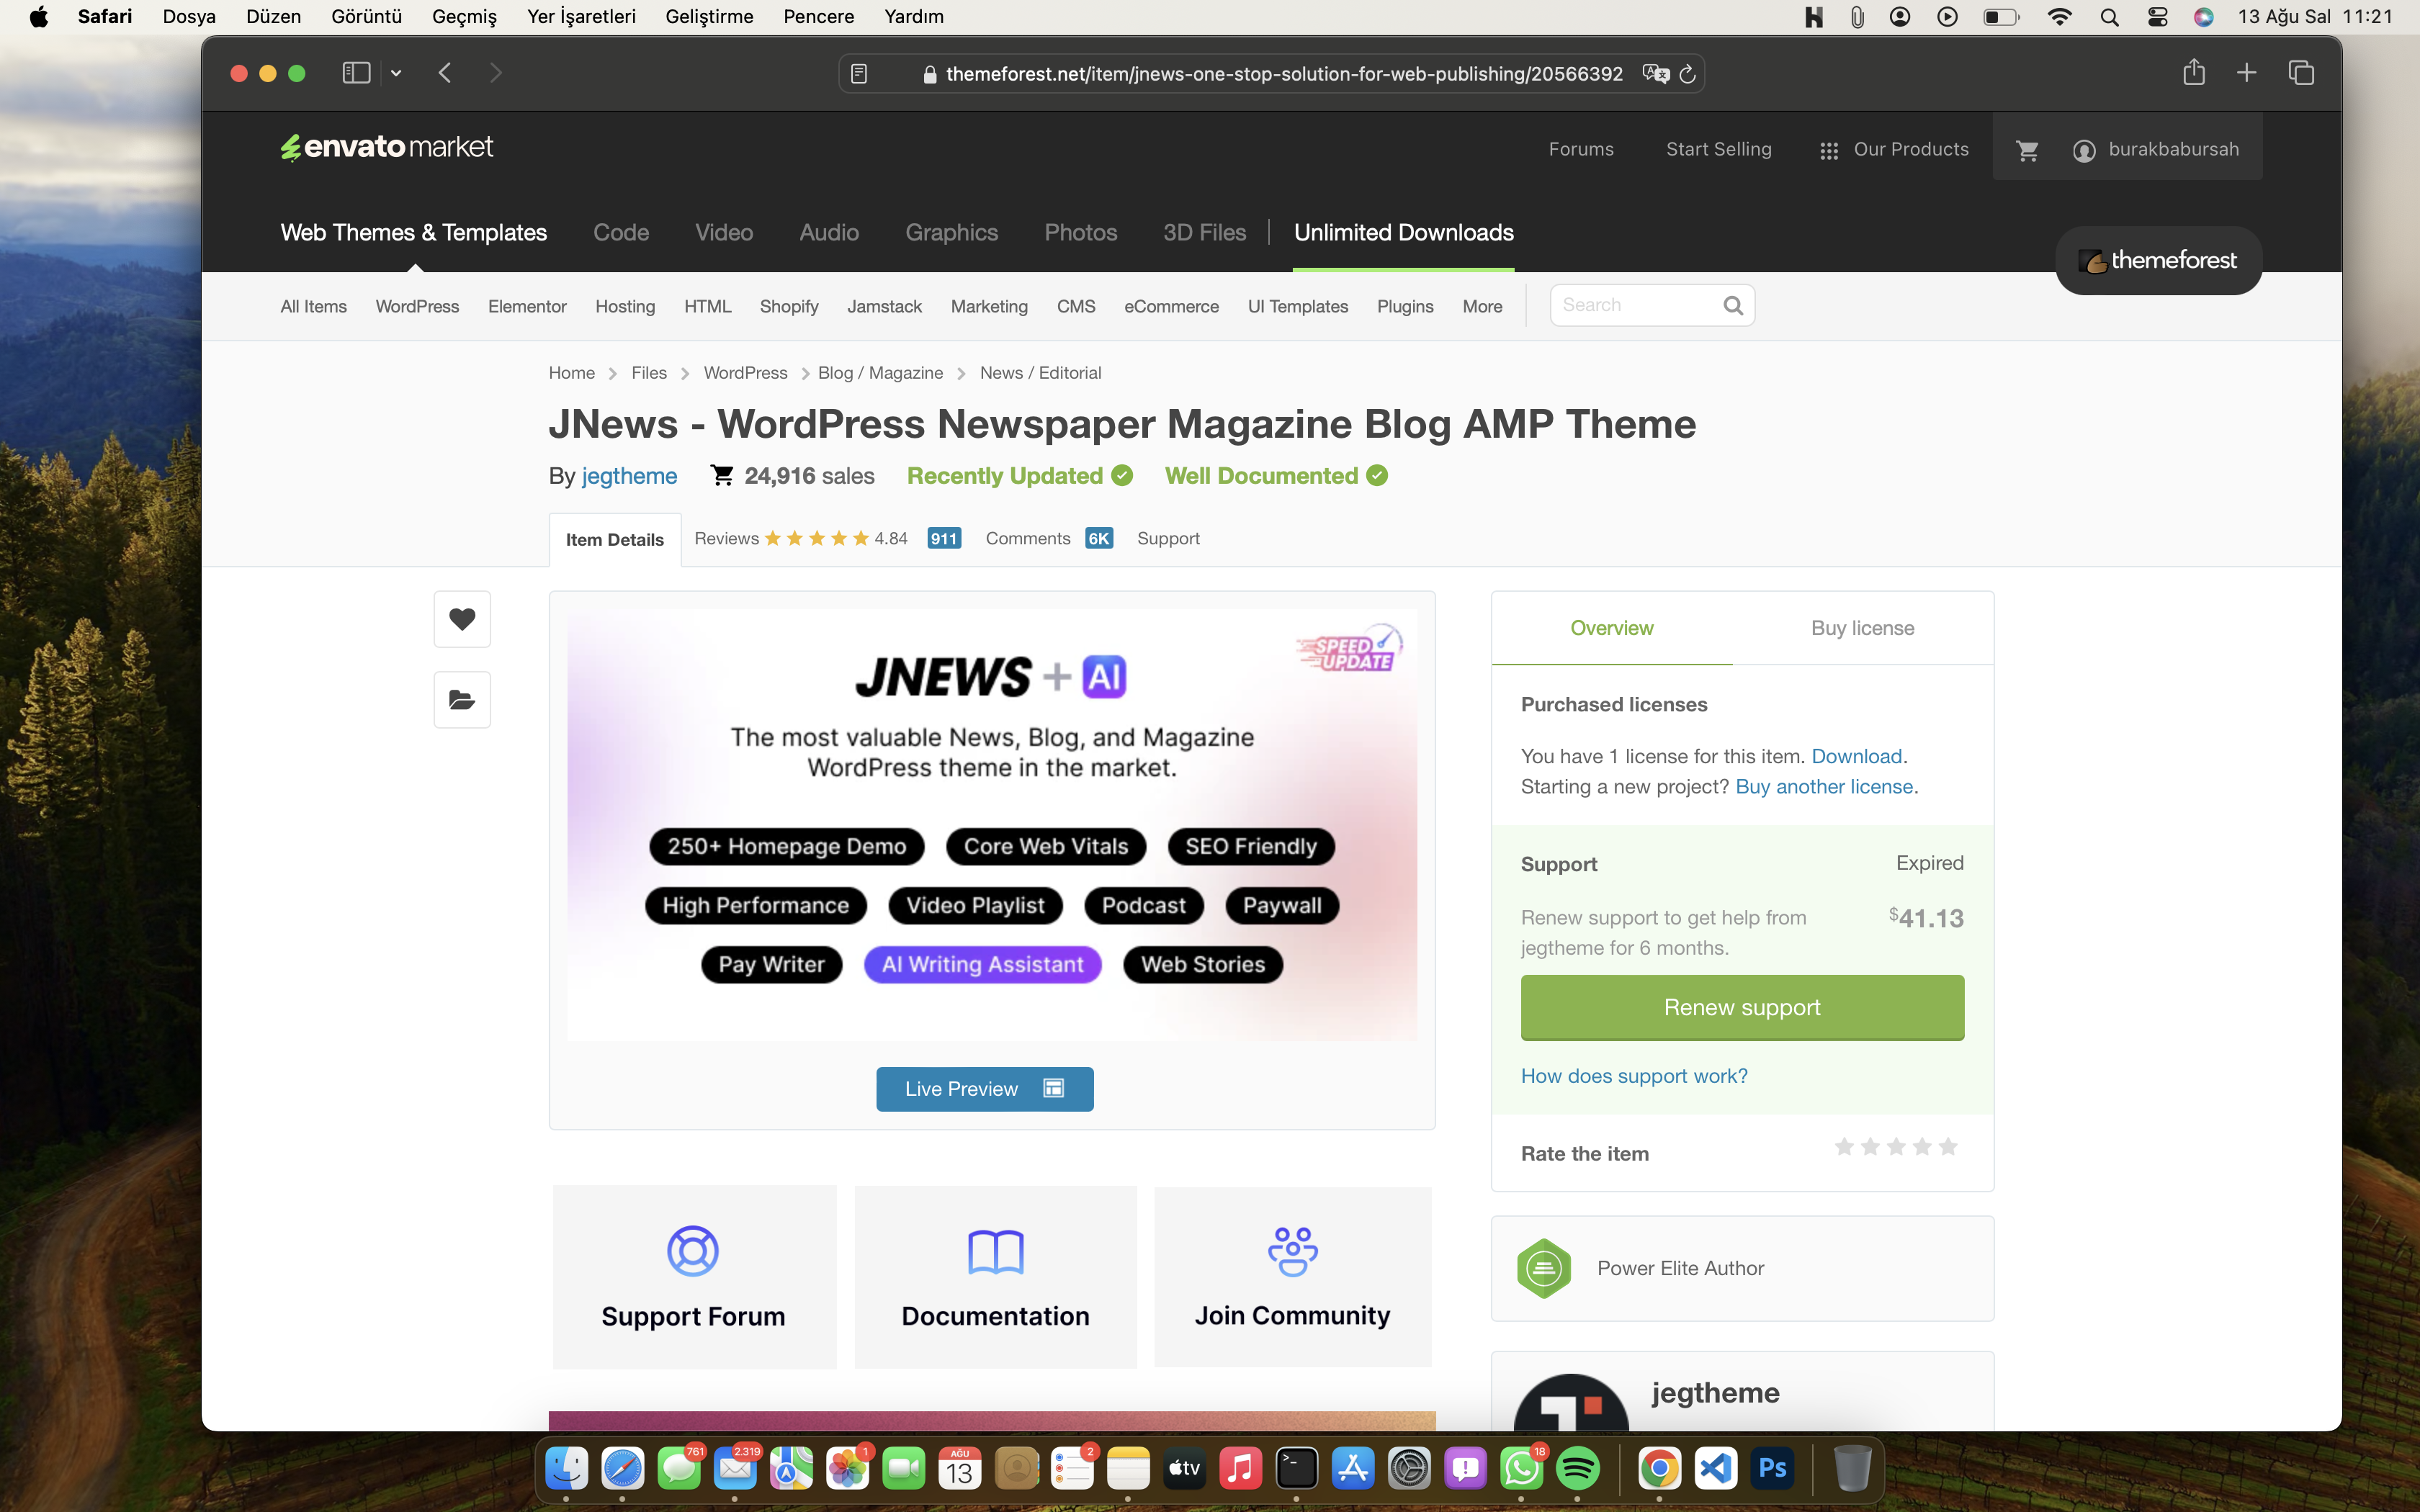Image resolution: width=2420 pixels, height=1512 pixels.
Task: Select the Item Details tab
Action: (x=615, y=540)
